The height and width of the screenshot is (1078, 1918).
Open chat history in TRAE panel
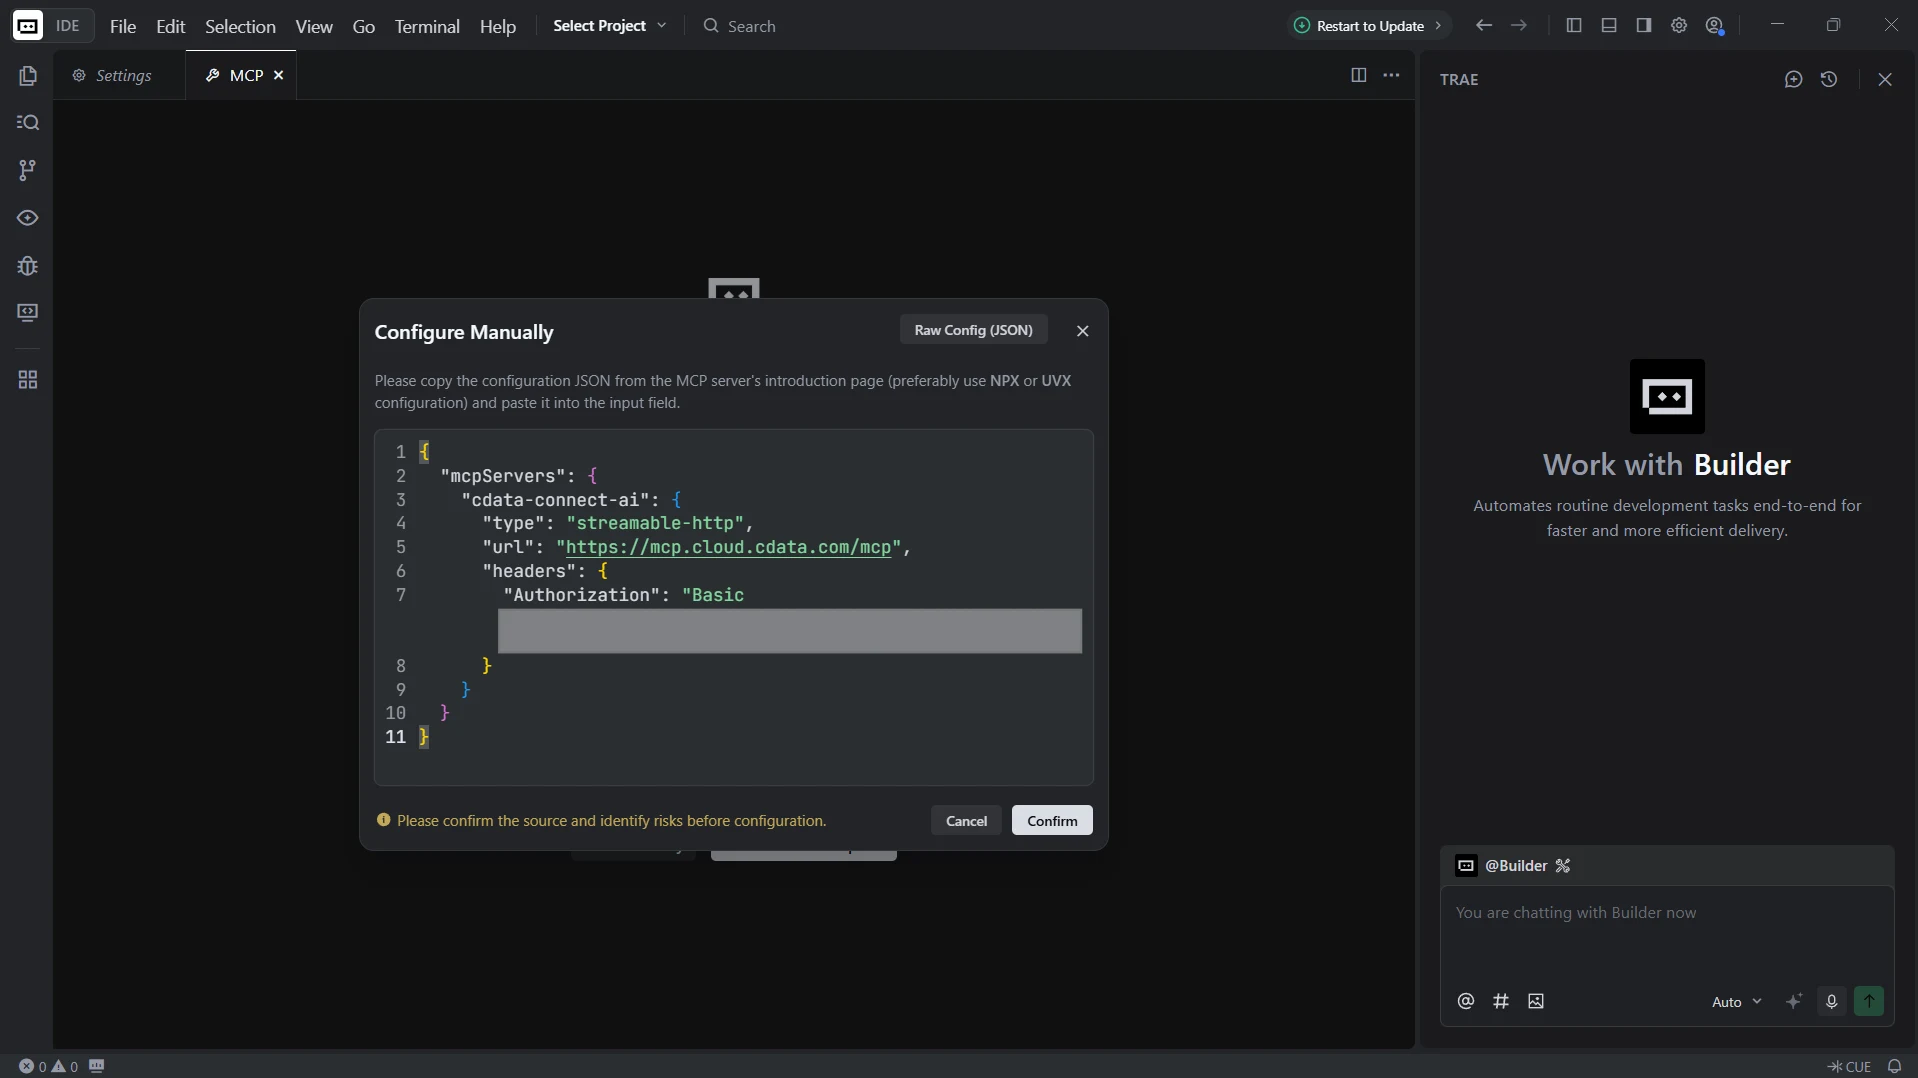[1829, 80]
